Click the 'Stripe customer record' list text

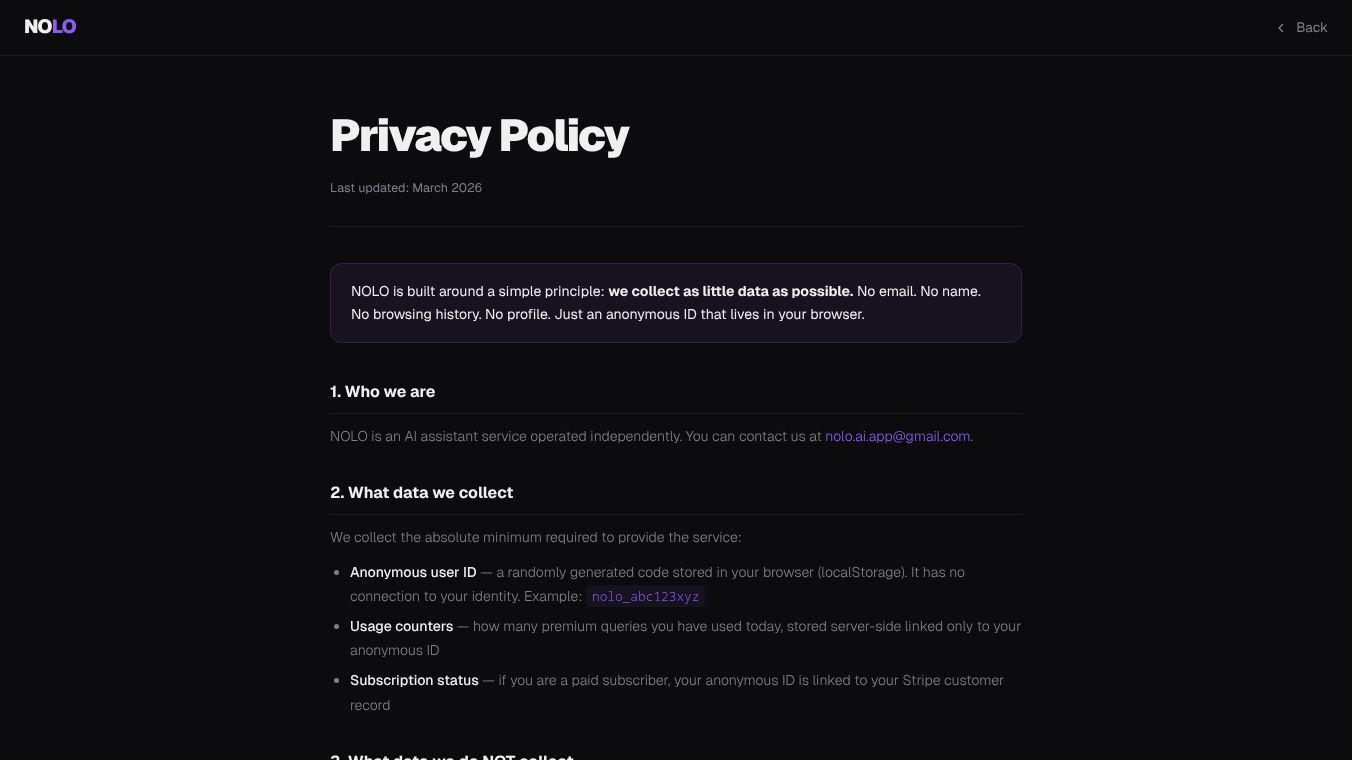click(x=677, y=692)
